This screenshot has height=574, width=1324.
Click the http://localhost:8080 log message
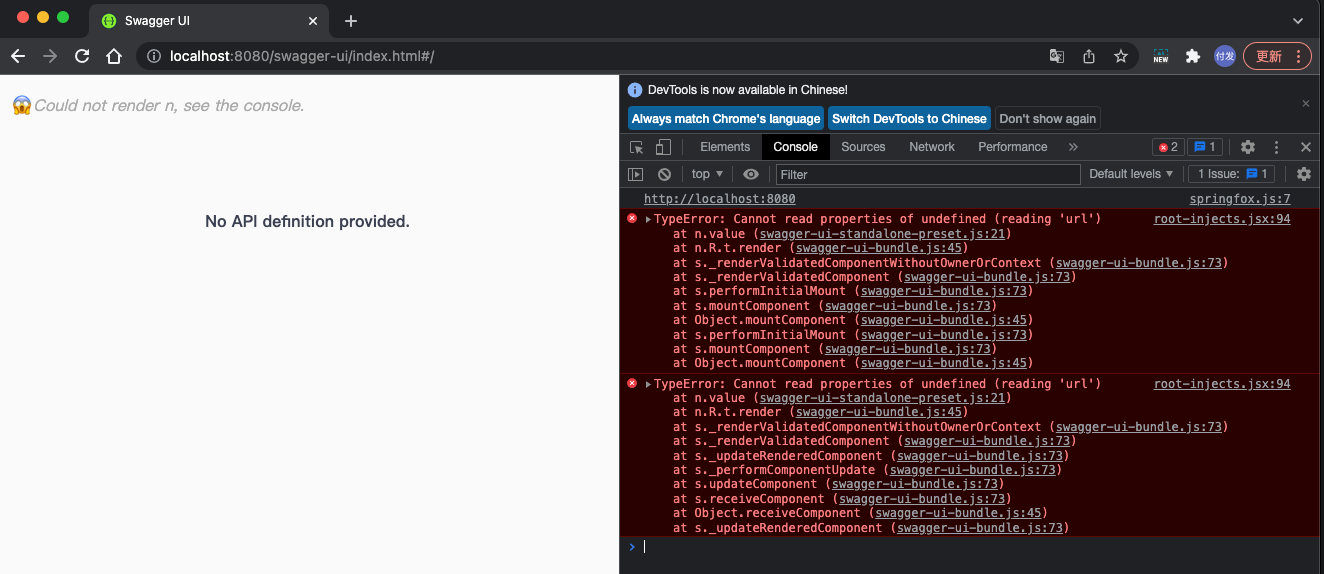[x=720, y=199]
